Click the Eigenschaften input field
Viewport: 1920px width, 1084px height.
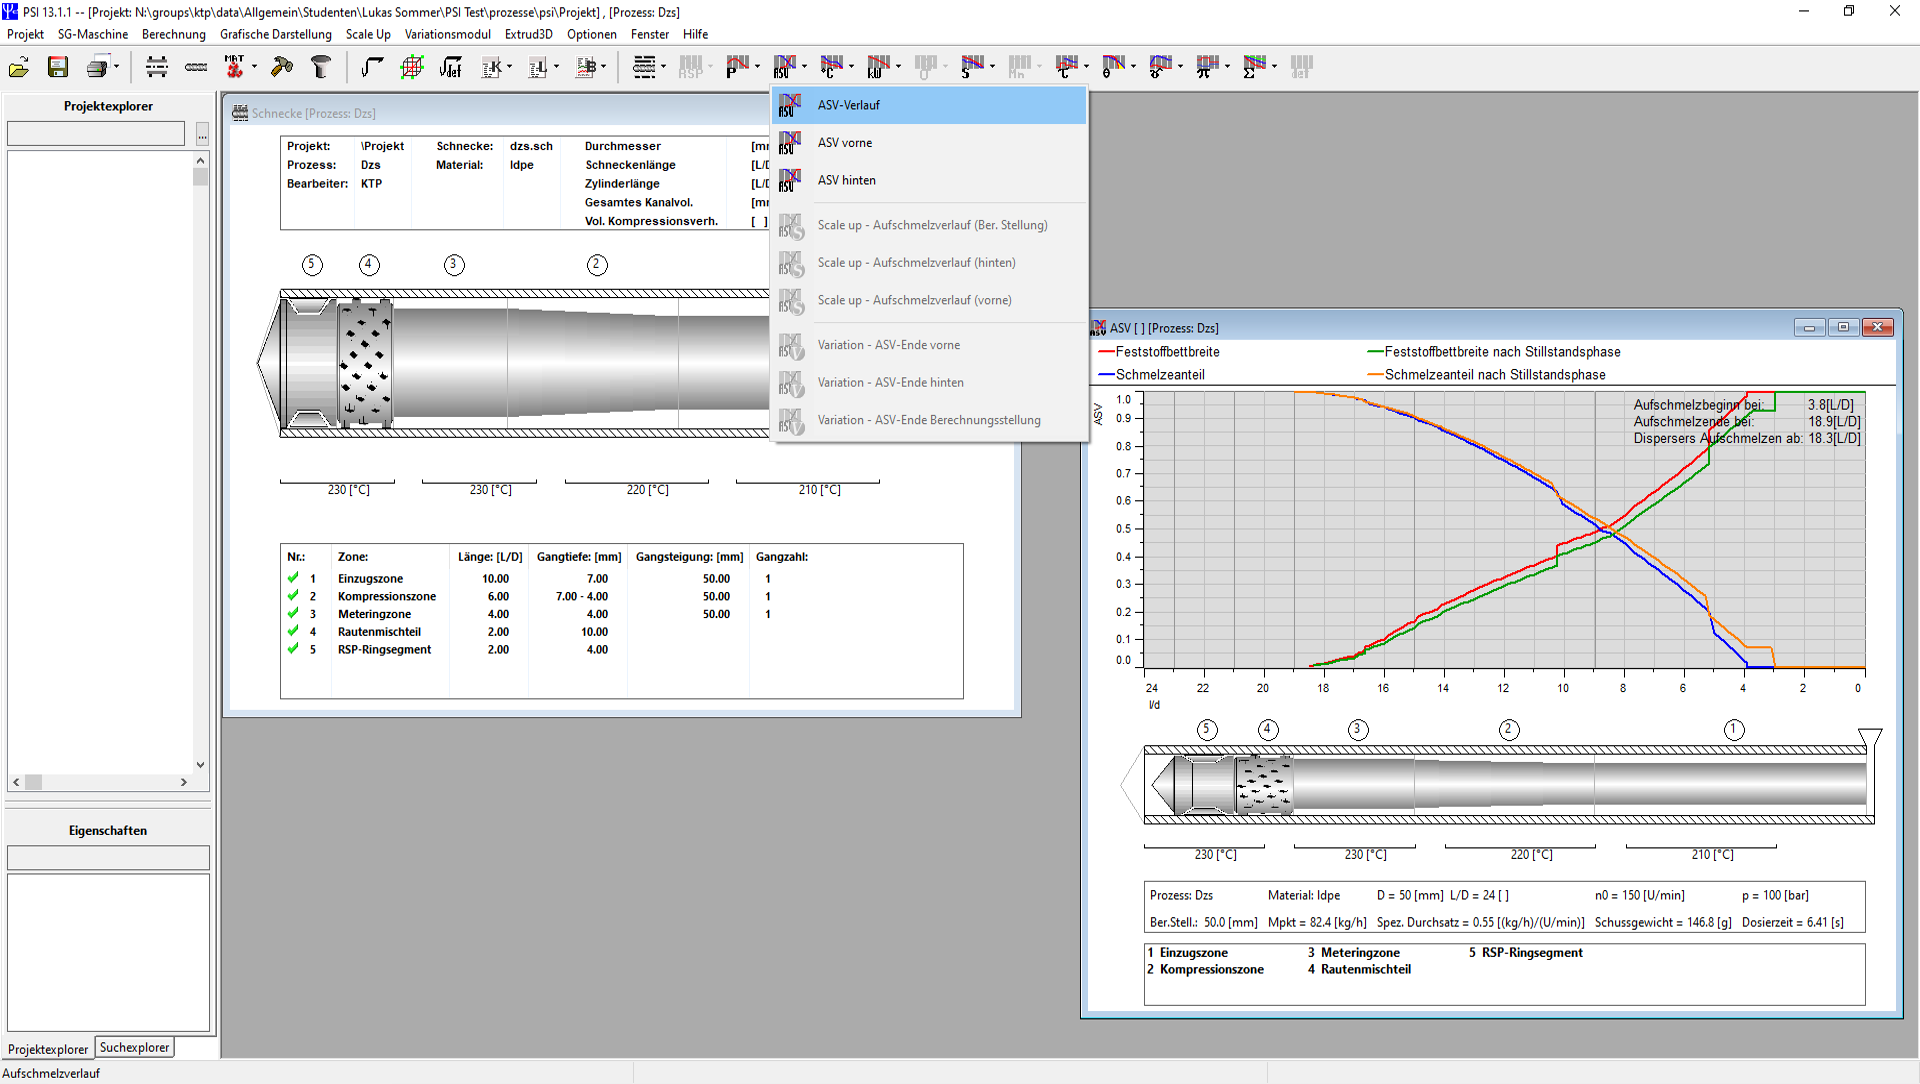click(108, 858)
